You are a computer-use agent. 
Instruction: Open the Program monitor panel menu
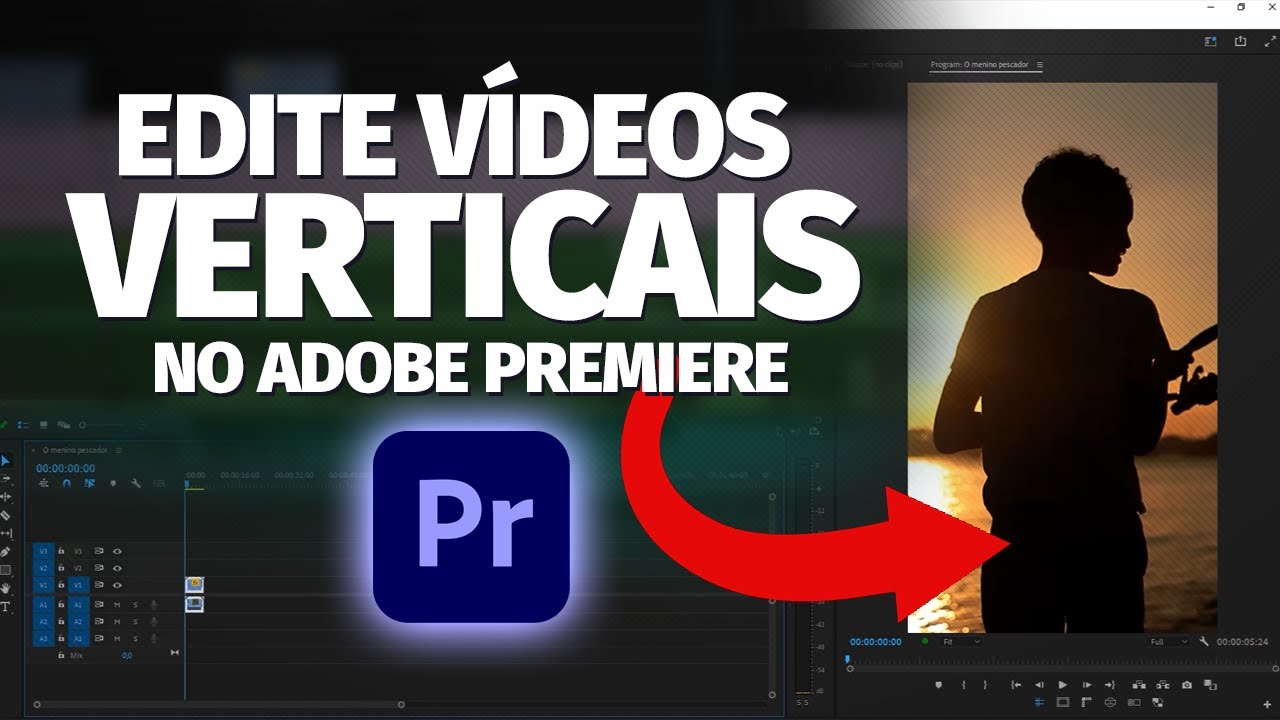pos(1039,65)
